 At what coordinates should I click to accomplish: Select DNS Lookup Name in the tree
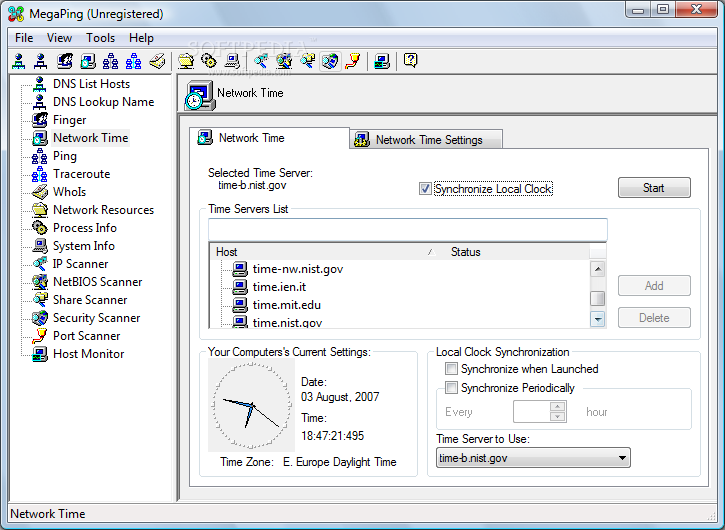pos(103,102)
